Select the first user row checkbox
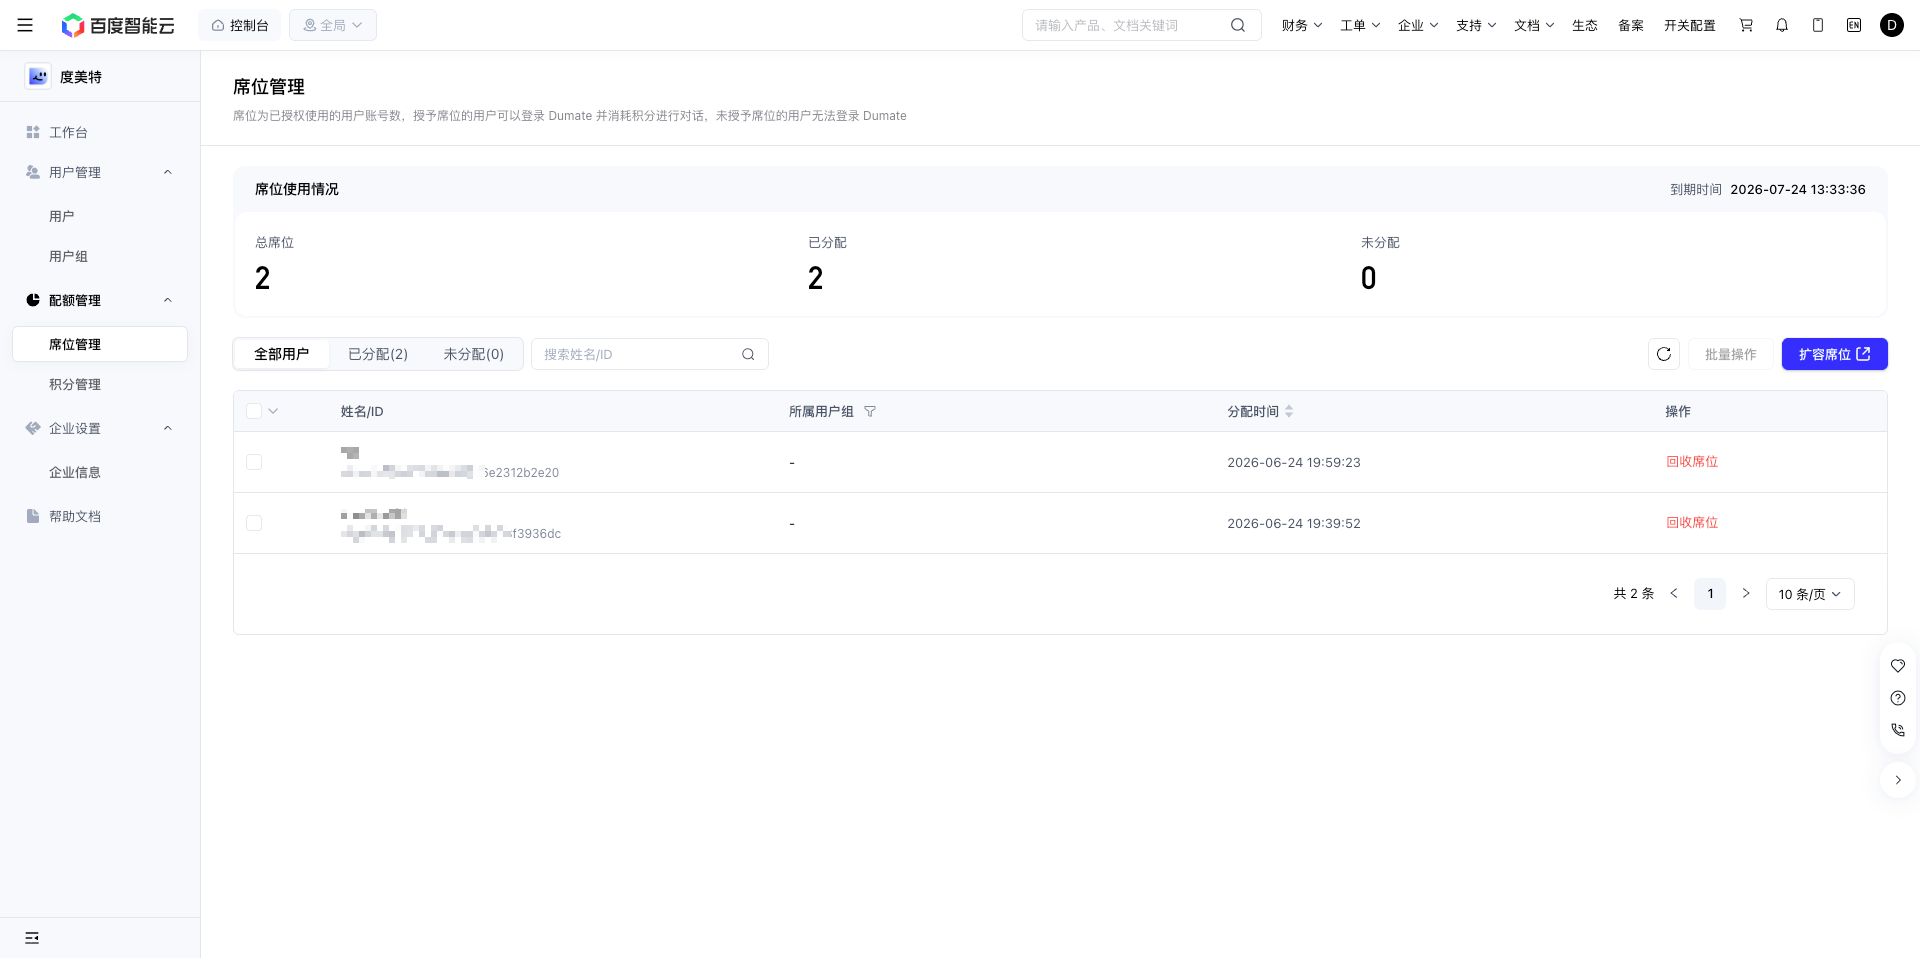 254,462
